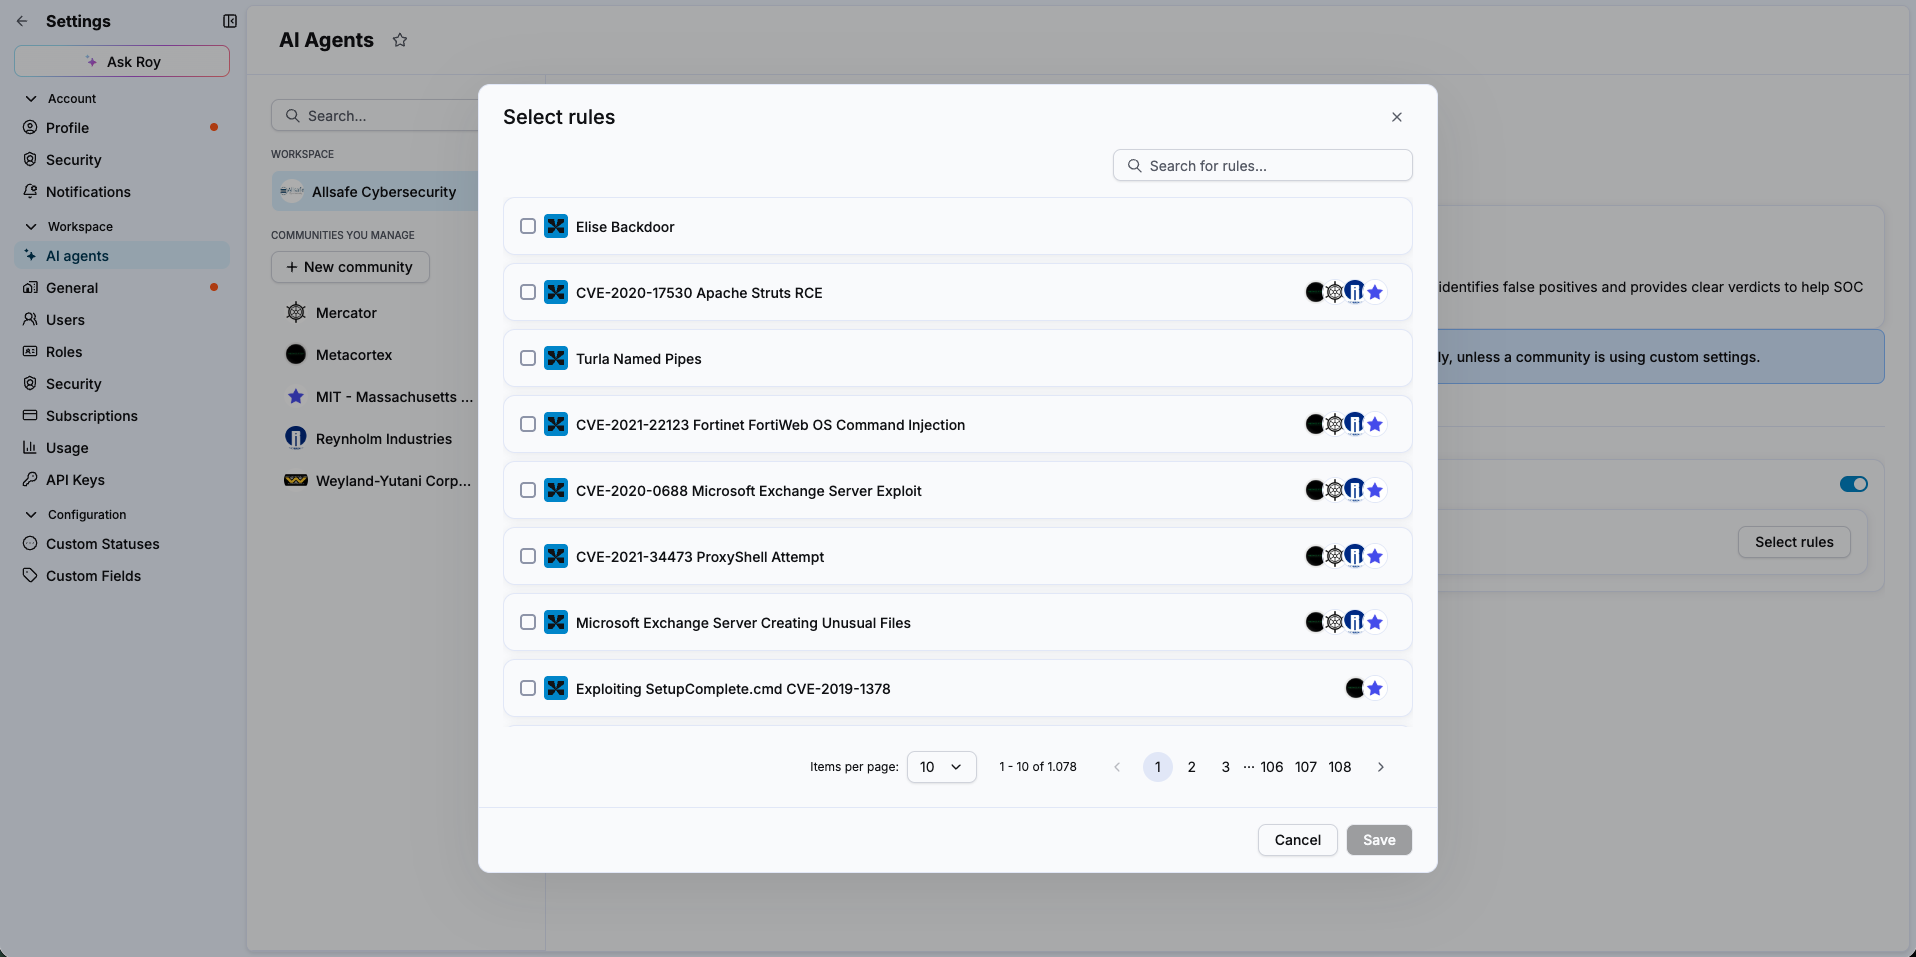Favorite AI Agents with the star icon

[x=400, y=40]
